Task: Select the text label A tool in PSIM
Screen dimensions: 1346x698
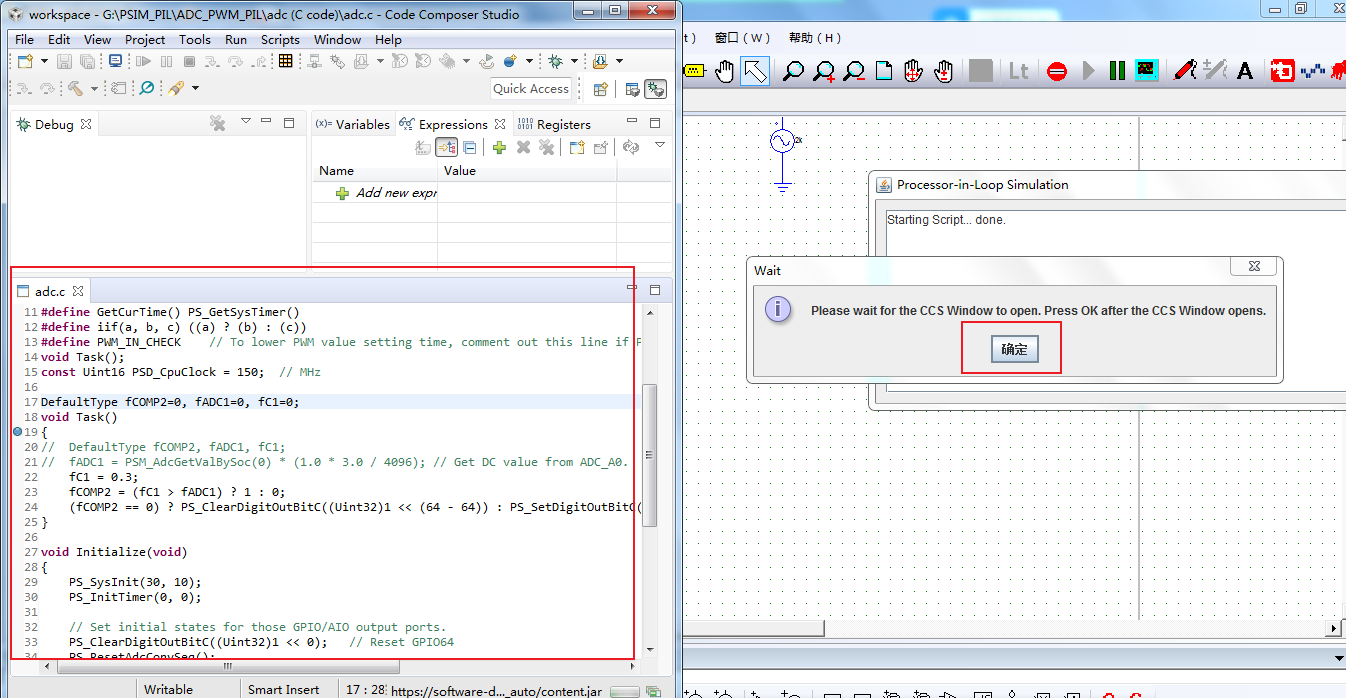Action: [1245, 71]
